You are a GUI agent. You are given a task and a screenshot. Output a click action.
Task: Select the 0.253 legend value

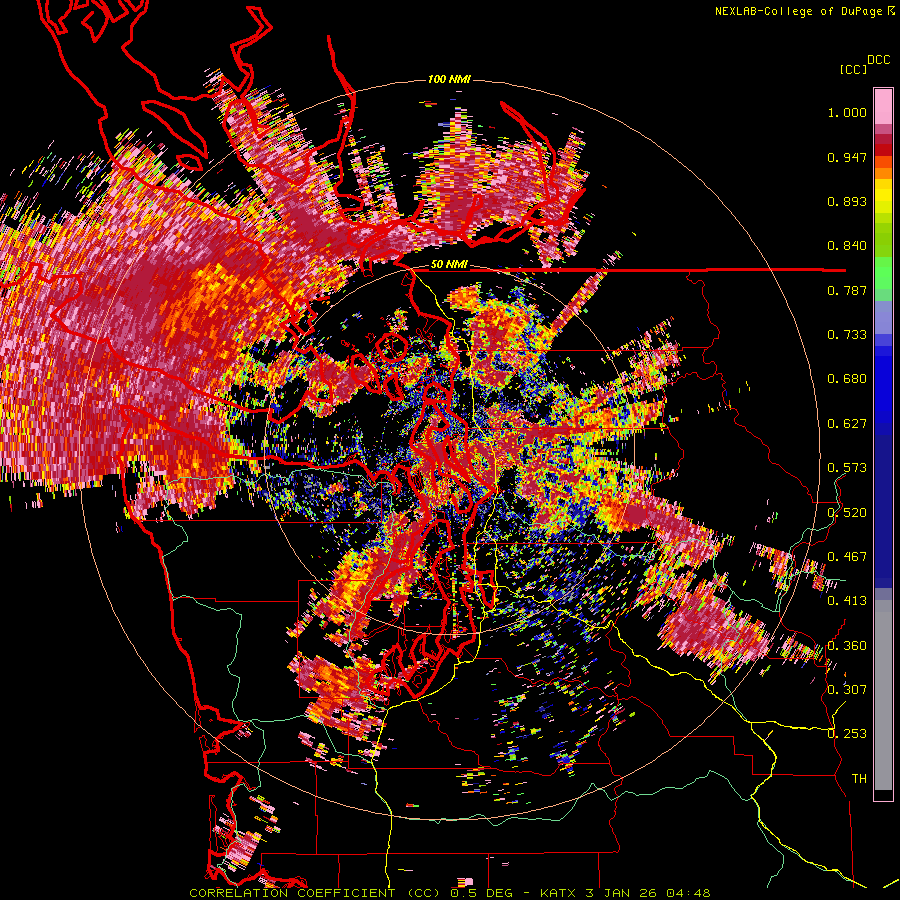tap(847, 734)
